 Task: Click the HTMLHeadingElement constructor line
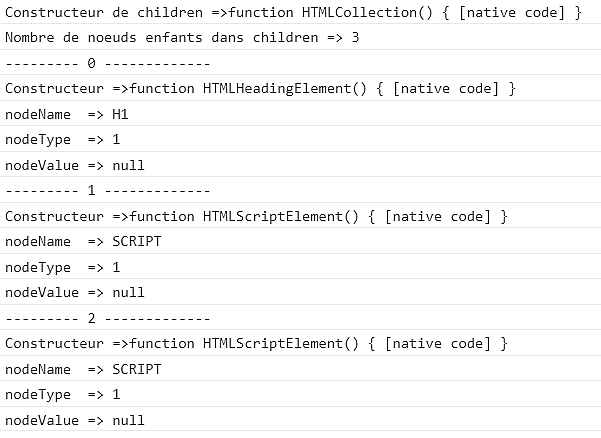point(300,88)
